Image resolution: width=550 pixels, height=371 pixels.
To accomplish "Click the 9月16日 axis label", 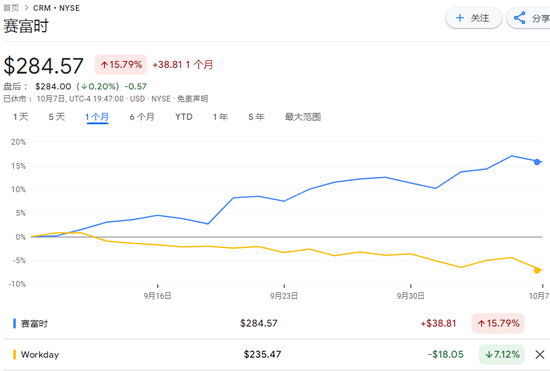I will [x=157, y=296].
